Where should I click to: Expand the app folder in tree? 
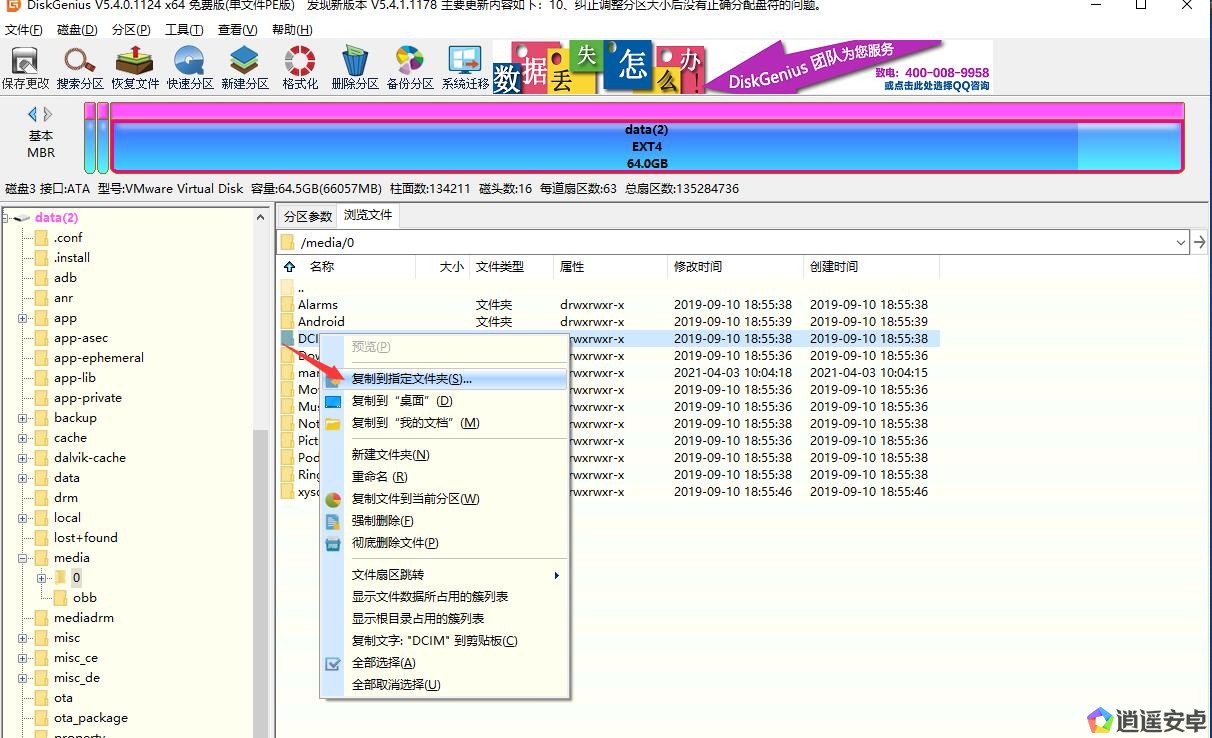(x=22, y=318)
